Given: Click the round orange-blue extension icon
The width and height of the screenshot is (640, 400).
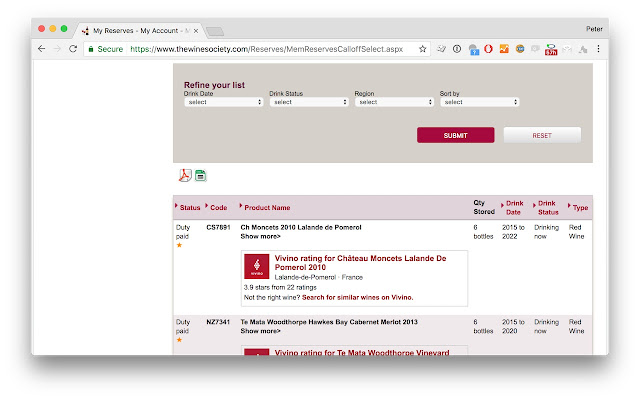Looking at the screenshot, I should point(520,49).
